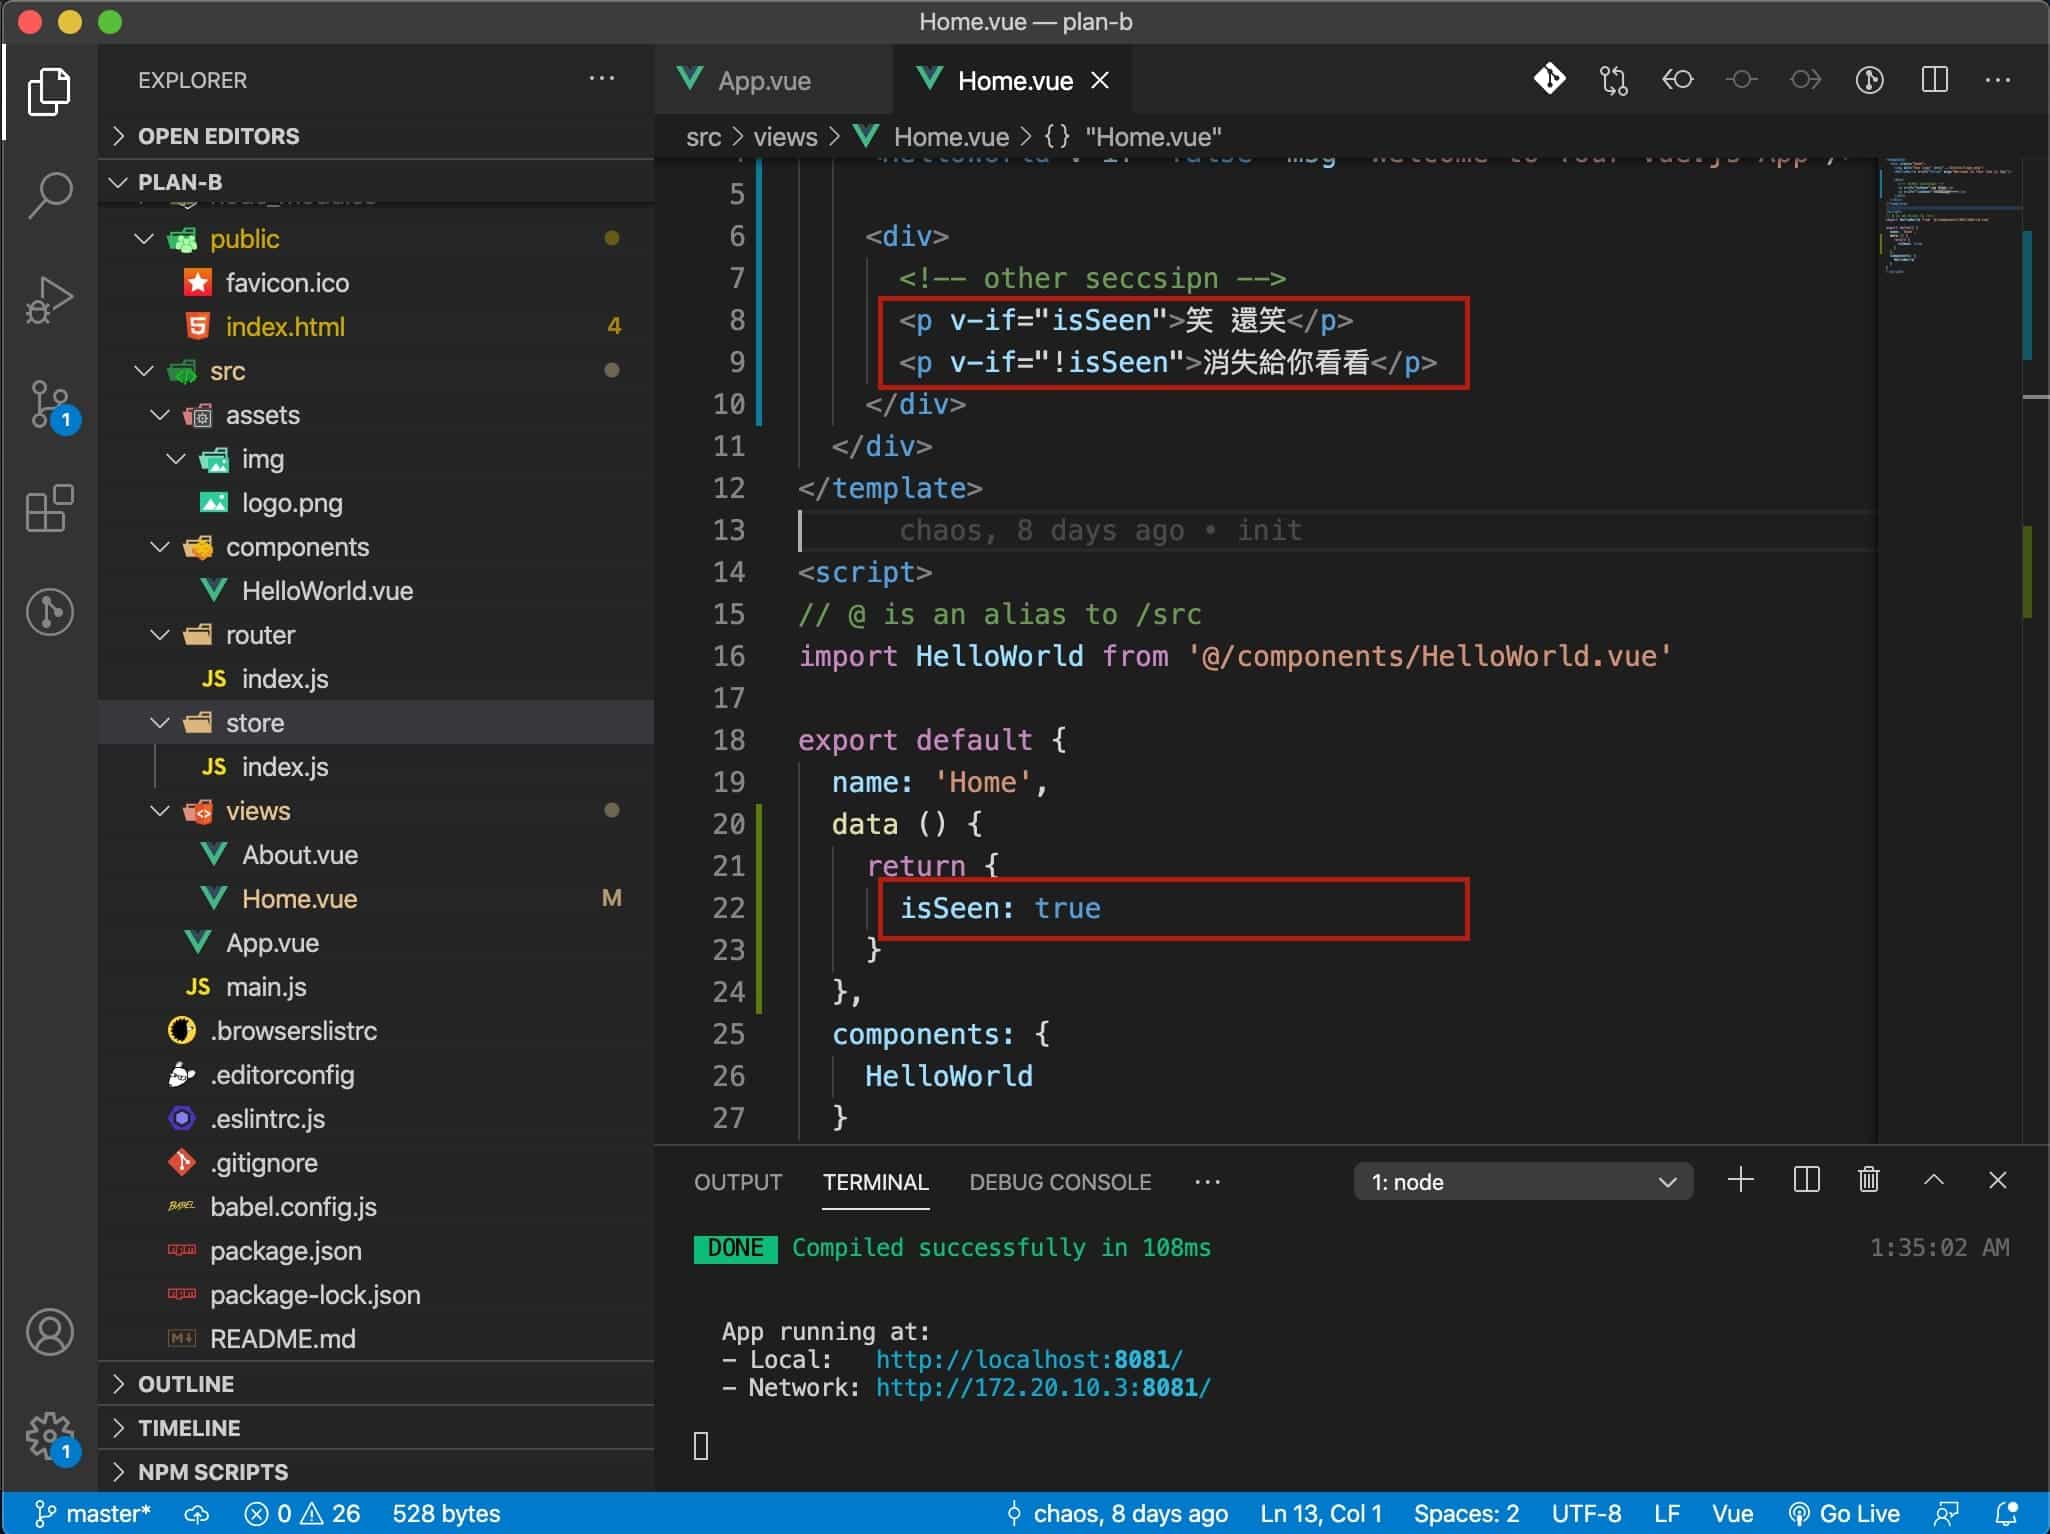Viewport: 2050px width, 1534px height.
Task: Open the localhost:8081 link in terminal
Action: (1028, 1359)
